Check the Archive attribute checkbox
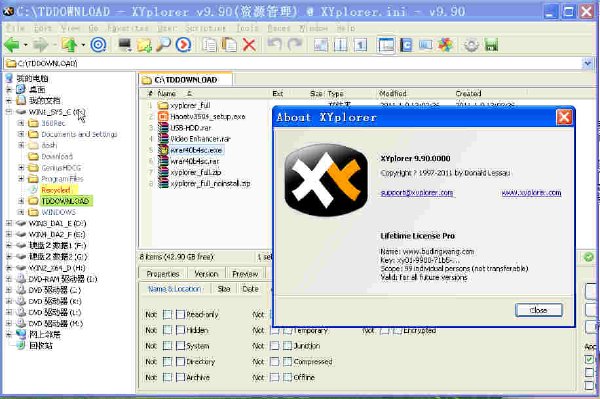 pyautogui.click(x=180, y=377)
